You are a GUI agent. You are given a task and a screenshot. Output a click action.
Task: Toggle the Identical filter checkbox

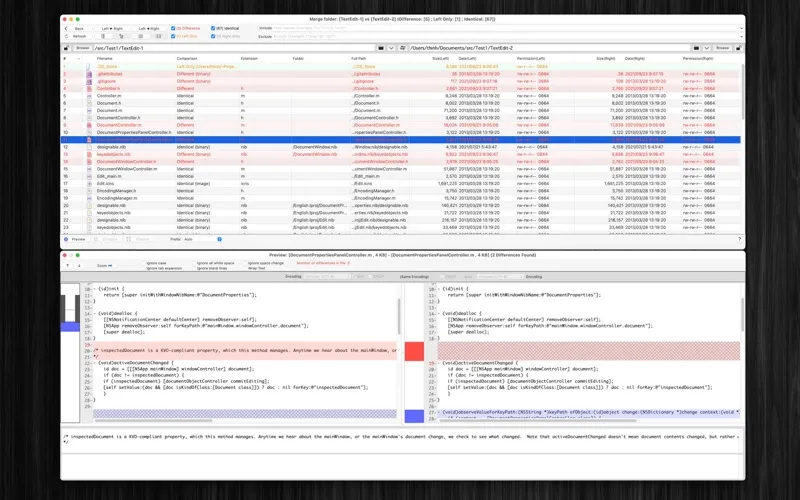click(213, 29)
